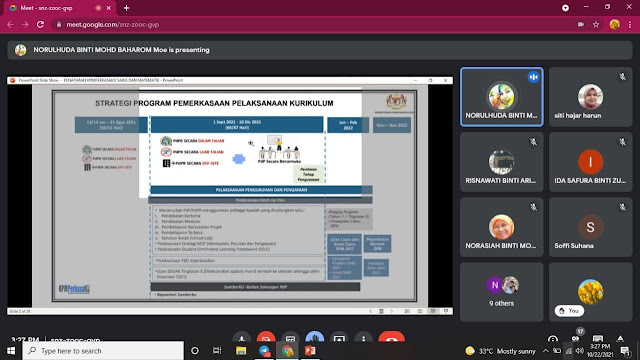Show hidden system tray icons chevron

pos(545,351)
